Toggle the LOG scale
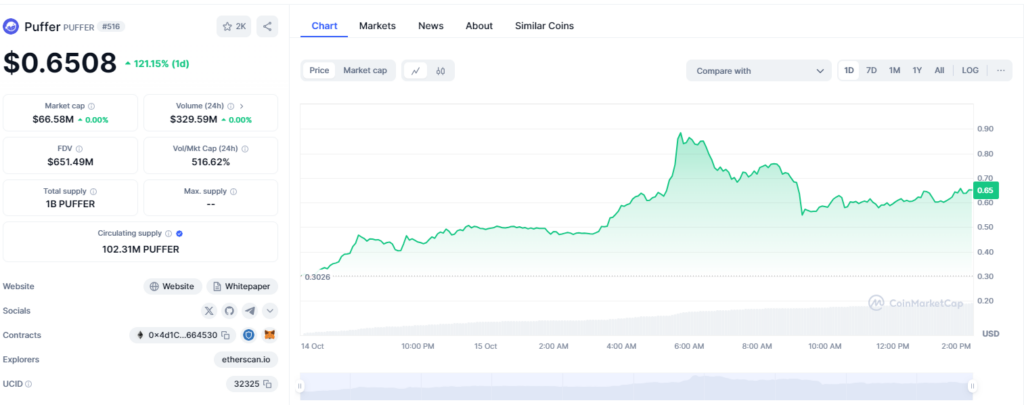Screen dimensions: 1024x405 click(x=970, y=71)
